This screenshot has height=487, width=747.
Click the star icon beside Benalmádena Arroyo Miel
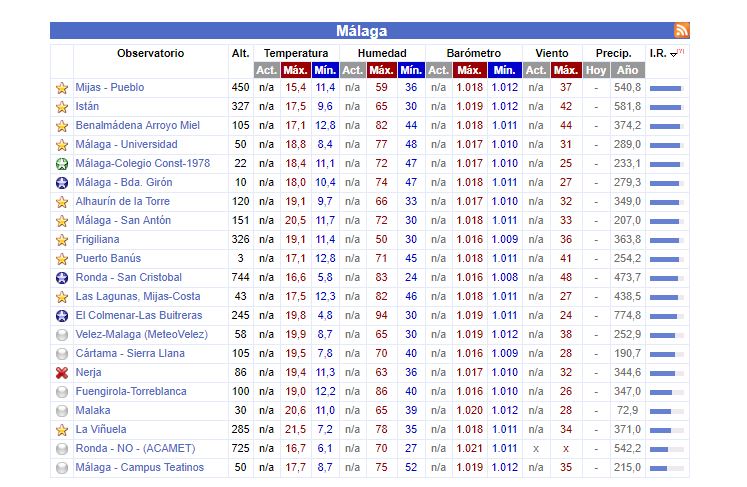coord(62,126)
